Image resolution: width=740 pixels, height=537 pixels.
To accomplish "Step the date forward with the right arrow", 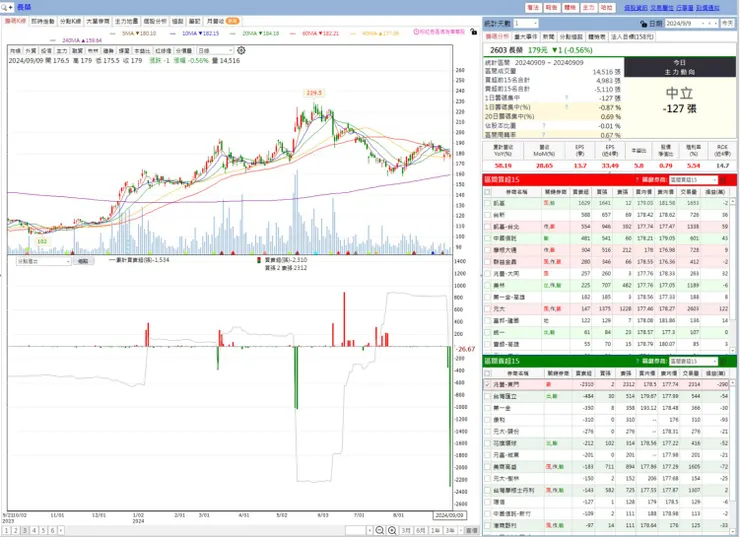I will (x=715, y=24).
